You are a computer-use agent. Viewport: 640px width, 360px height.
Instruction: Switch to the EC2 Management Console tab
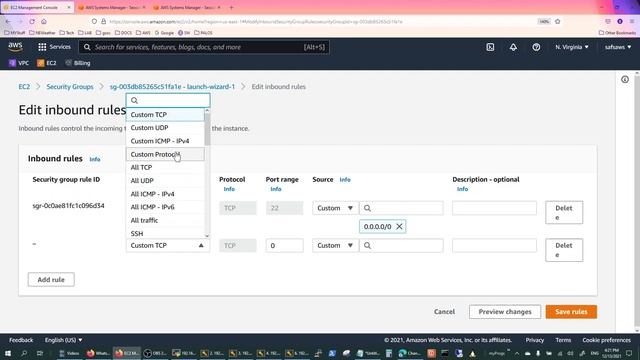(x=37, y=7)
